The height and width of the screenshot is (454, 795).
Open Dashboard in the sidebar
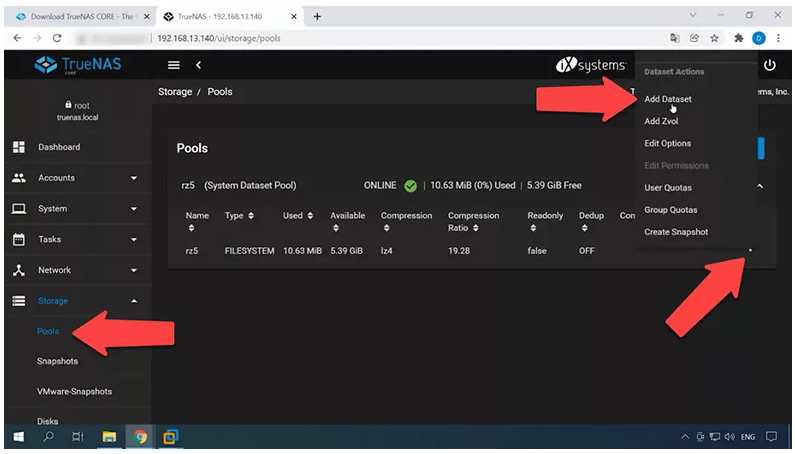59,147
